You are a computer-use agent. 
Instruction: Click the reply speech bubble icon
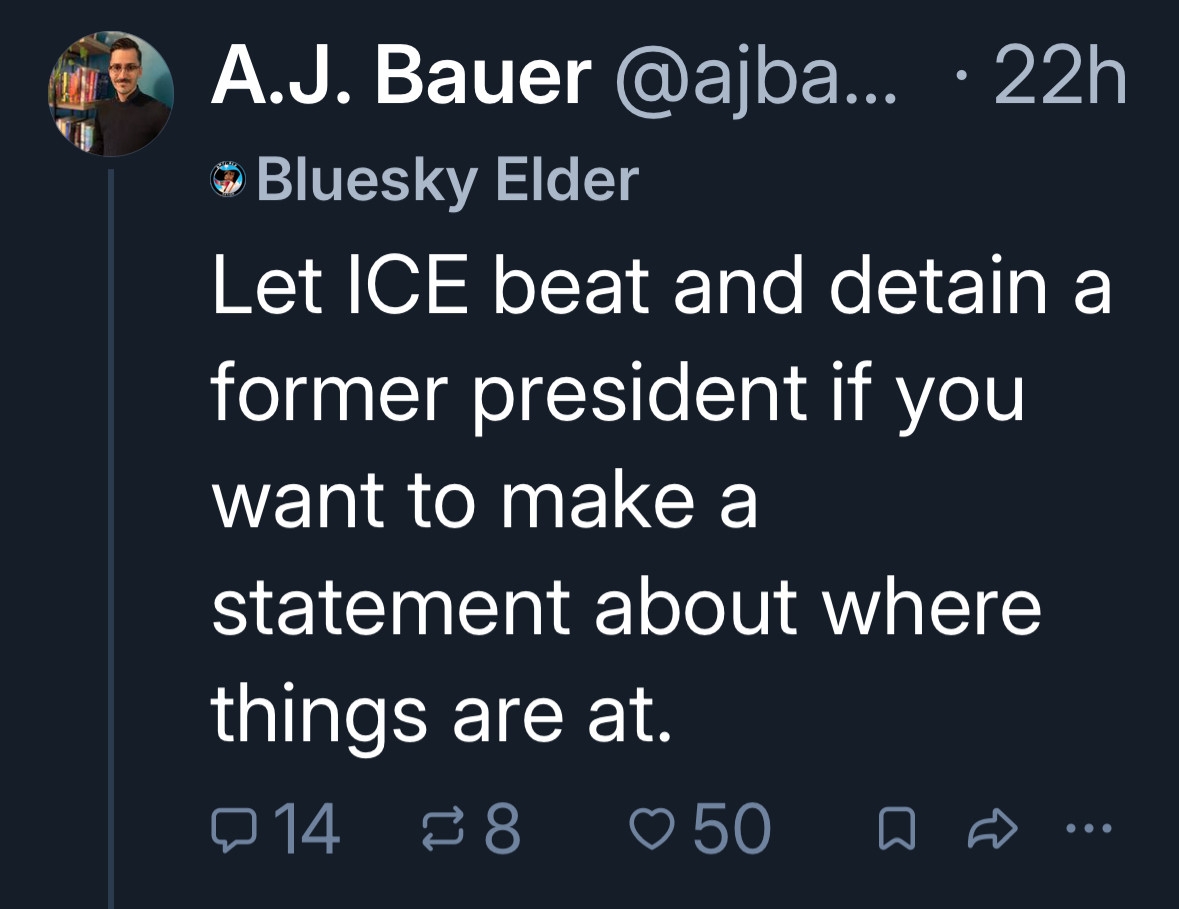tap(233, 829)
